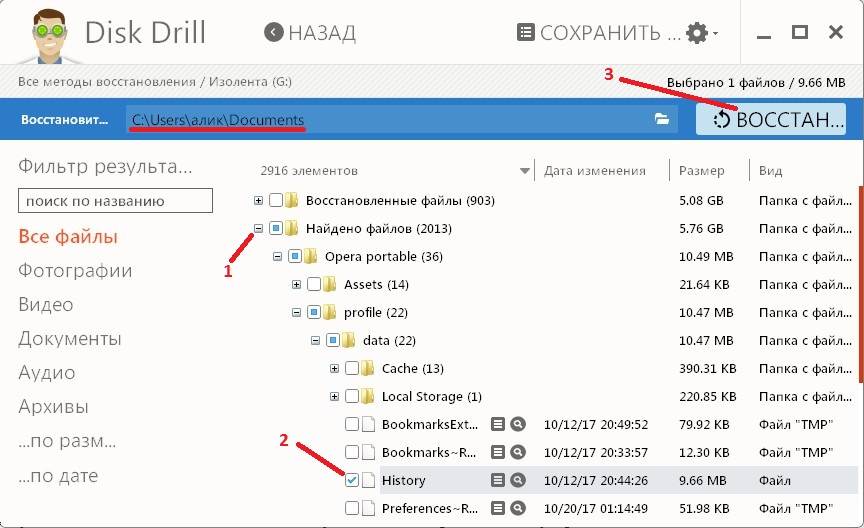
Task: Show details icon for Preferences~R file
Action: point(498,508)
